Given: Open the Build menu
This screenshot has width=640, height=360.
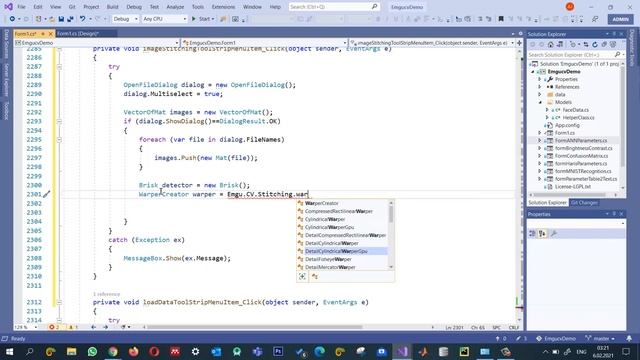Looking at the screenshot, I should (112, 7).
